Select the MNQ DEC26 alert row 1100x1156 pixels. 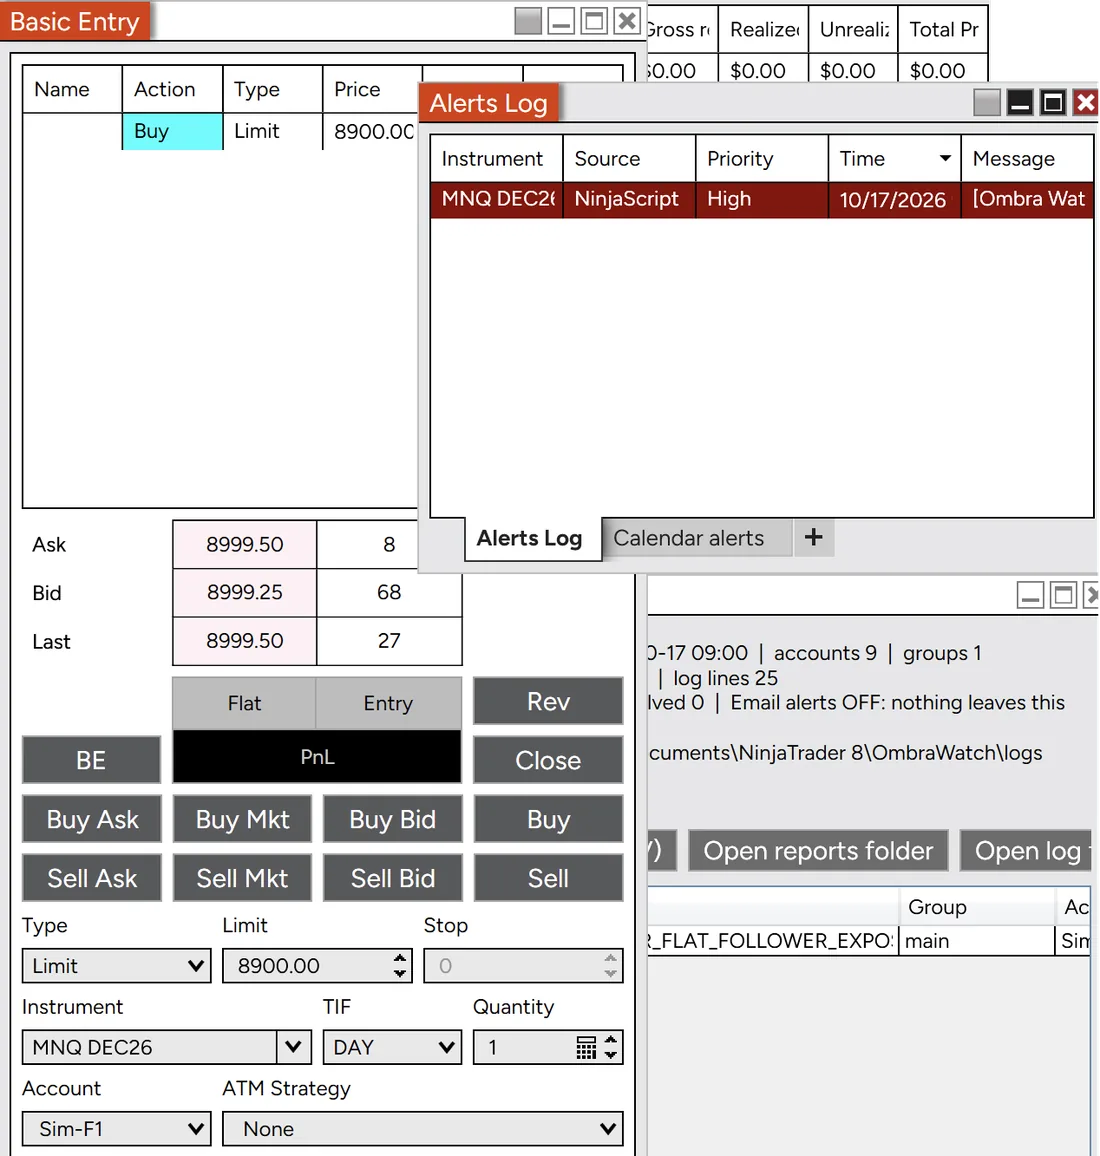tap(762, 199)
